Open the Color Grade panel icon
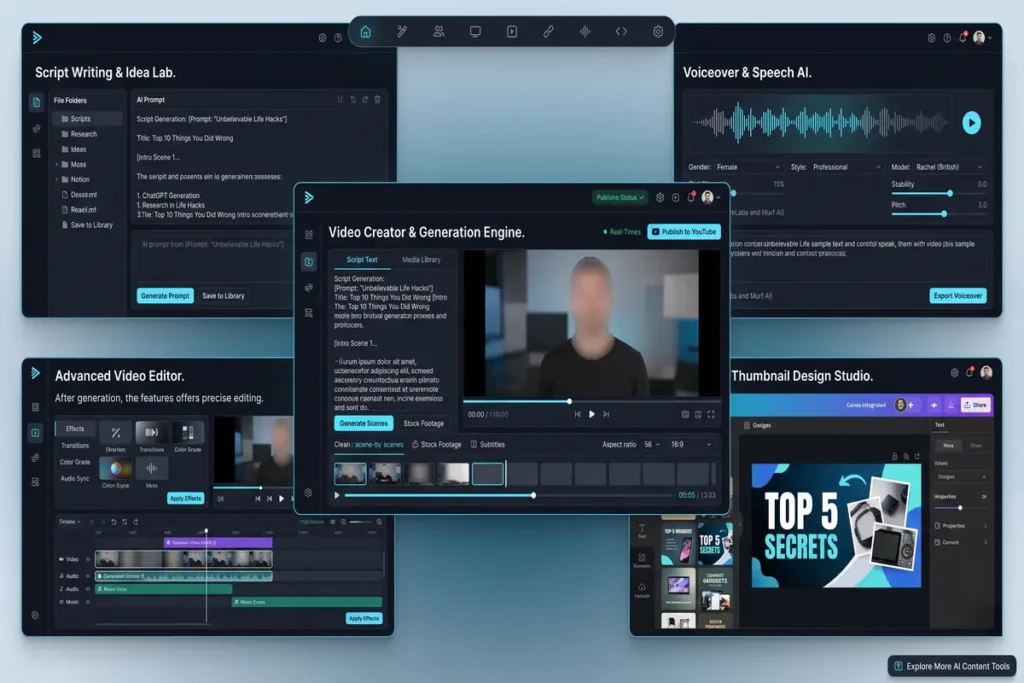This screenshot has height=683, width=1024. click(187, 433)
